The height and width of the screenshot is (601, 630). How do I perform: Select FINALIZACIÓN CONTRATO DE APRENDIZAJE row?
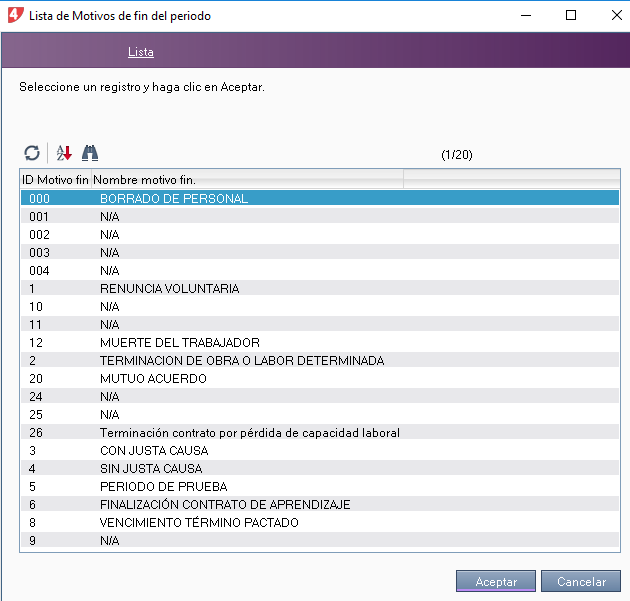pos(225,505)
